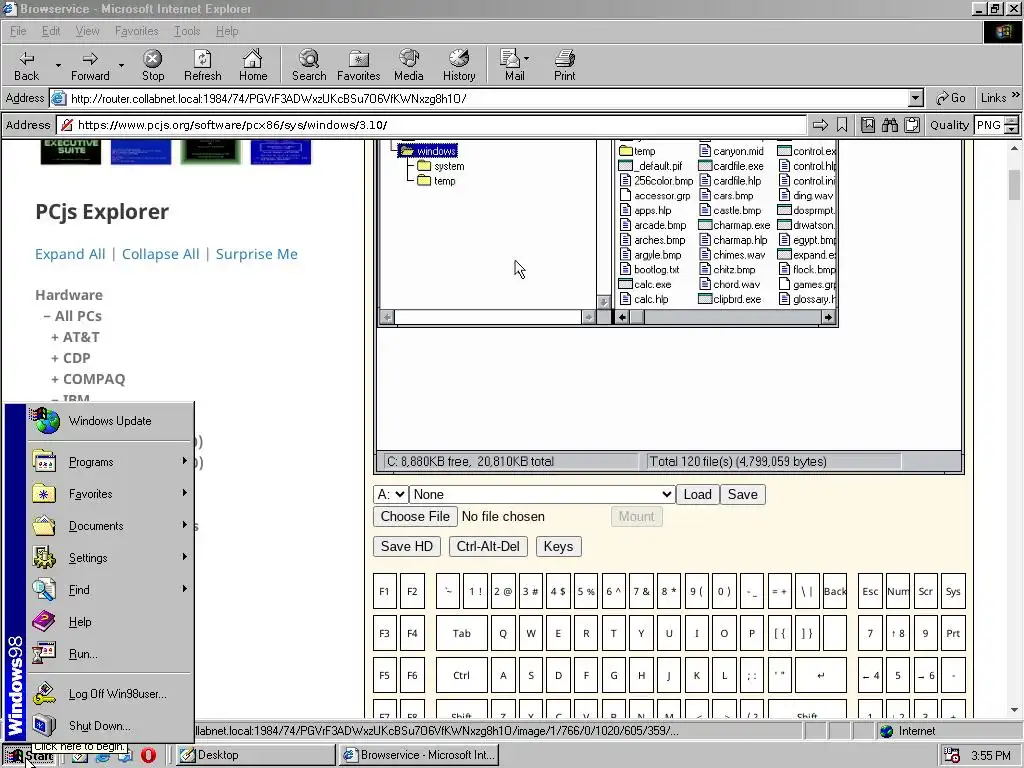
Task: Click the binoculars find icon
Action: click(890, 125)
